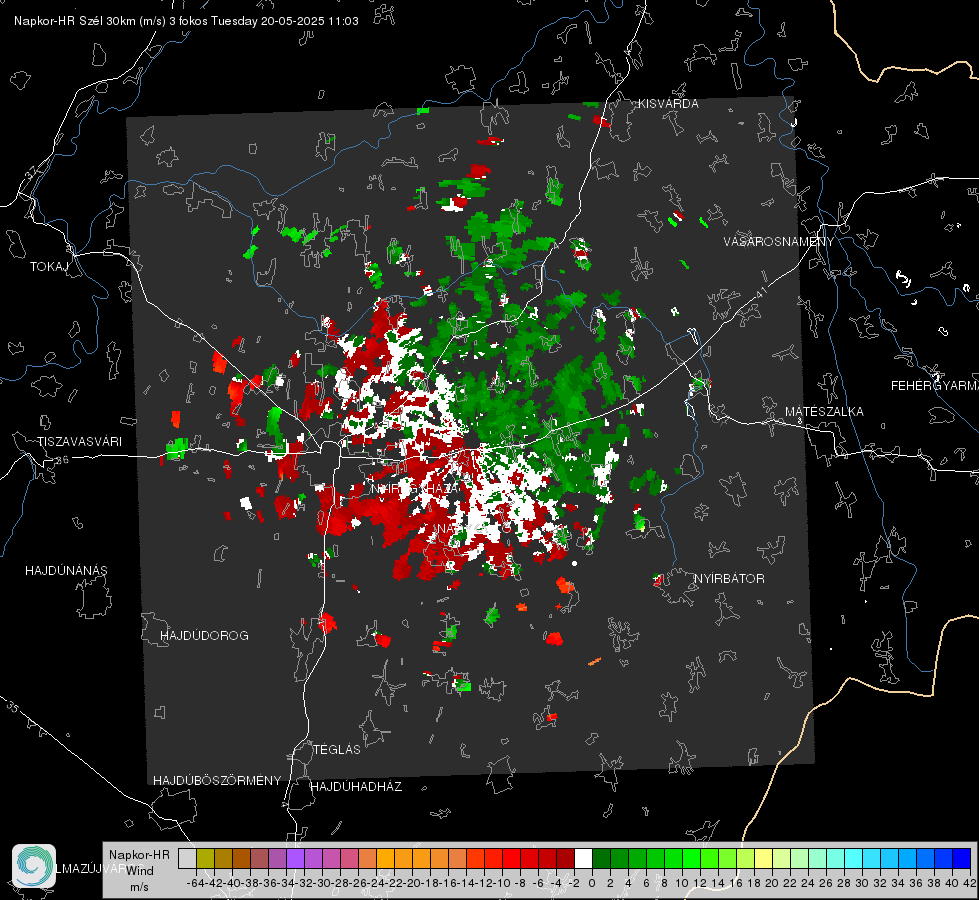This screenshot has height=900, width=979.
Task: Select the HAJDÚNÁNÁS label
Action: click(66, 571)
